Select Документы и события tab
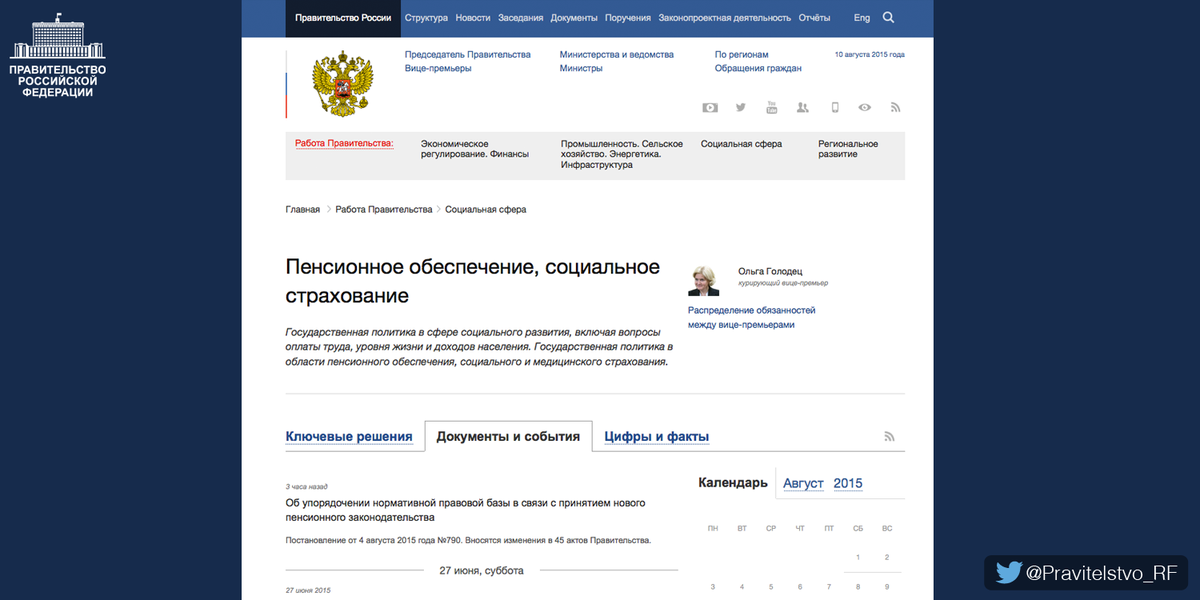Screen dimensions: 1200x600 pos(508,437)
